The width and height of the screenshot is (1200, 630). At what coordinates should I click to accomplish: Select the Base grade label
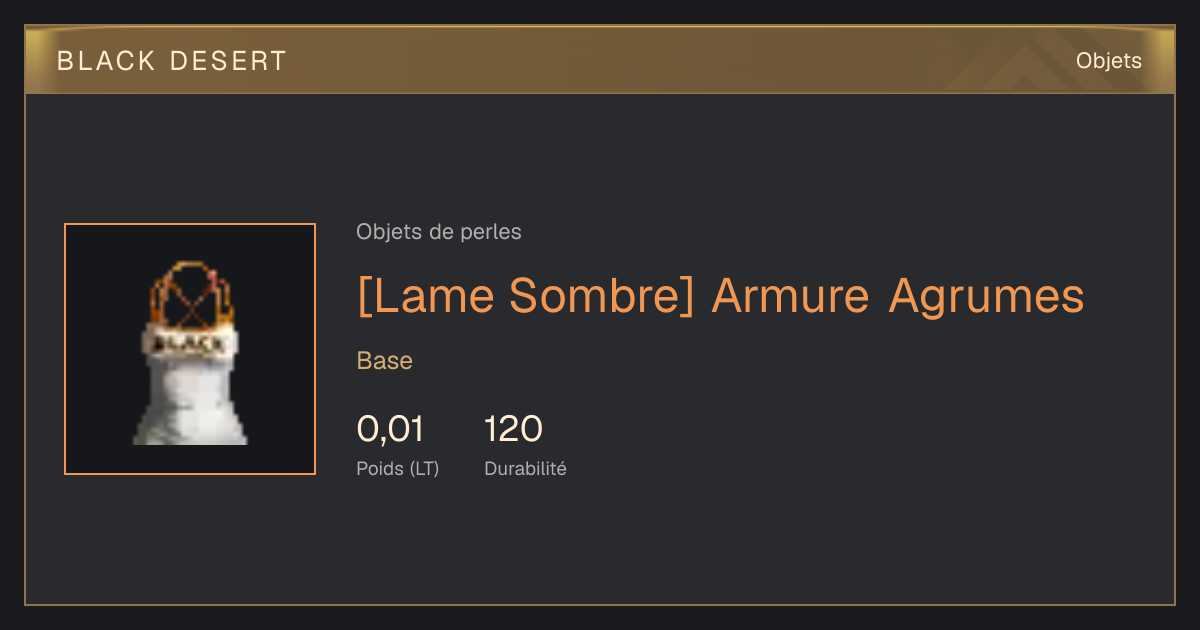click(385, 361)
